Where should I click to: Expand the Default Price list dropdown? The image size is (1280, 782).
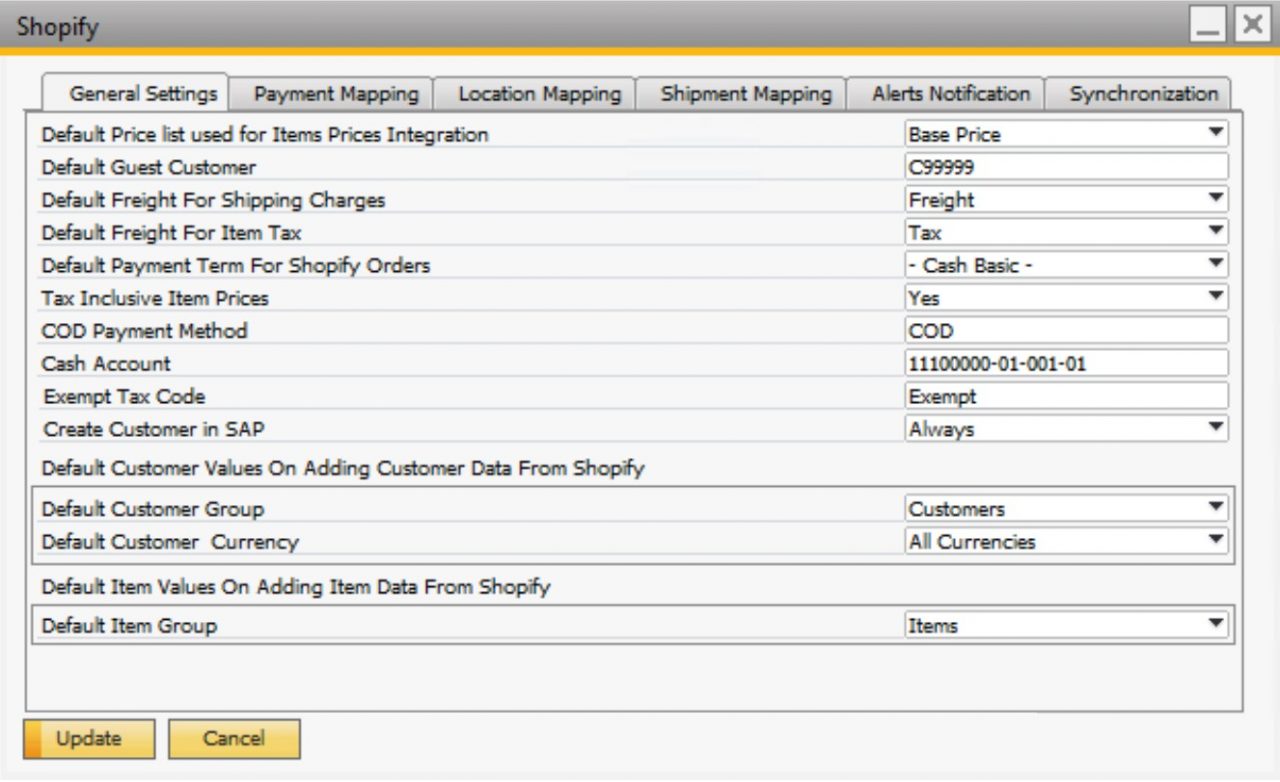[x=1216, y=133]
